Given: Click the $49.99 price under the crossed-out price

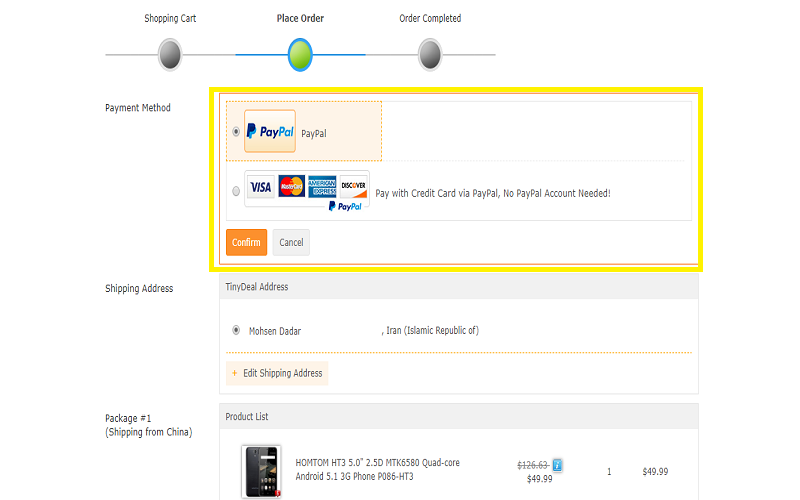Looking at the screenshot, I should point(540,479).
